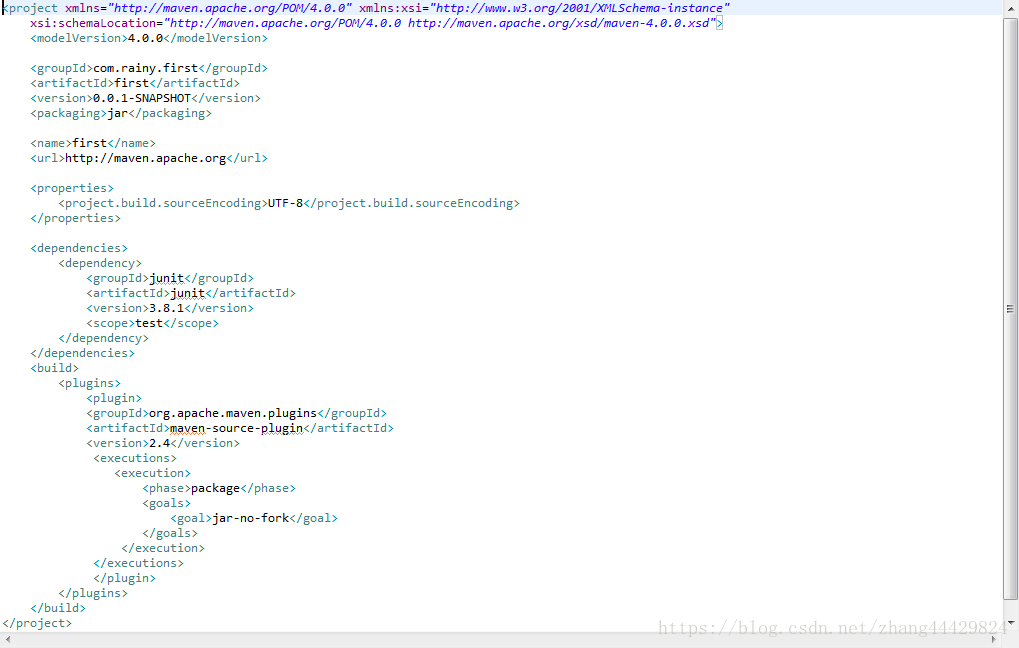Viewport: 1019px width, 648px height.
Task: Click the scope value test
Action: click(x=149, y=323)
